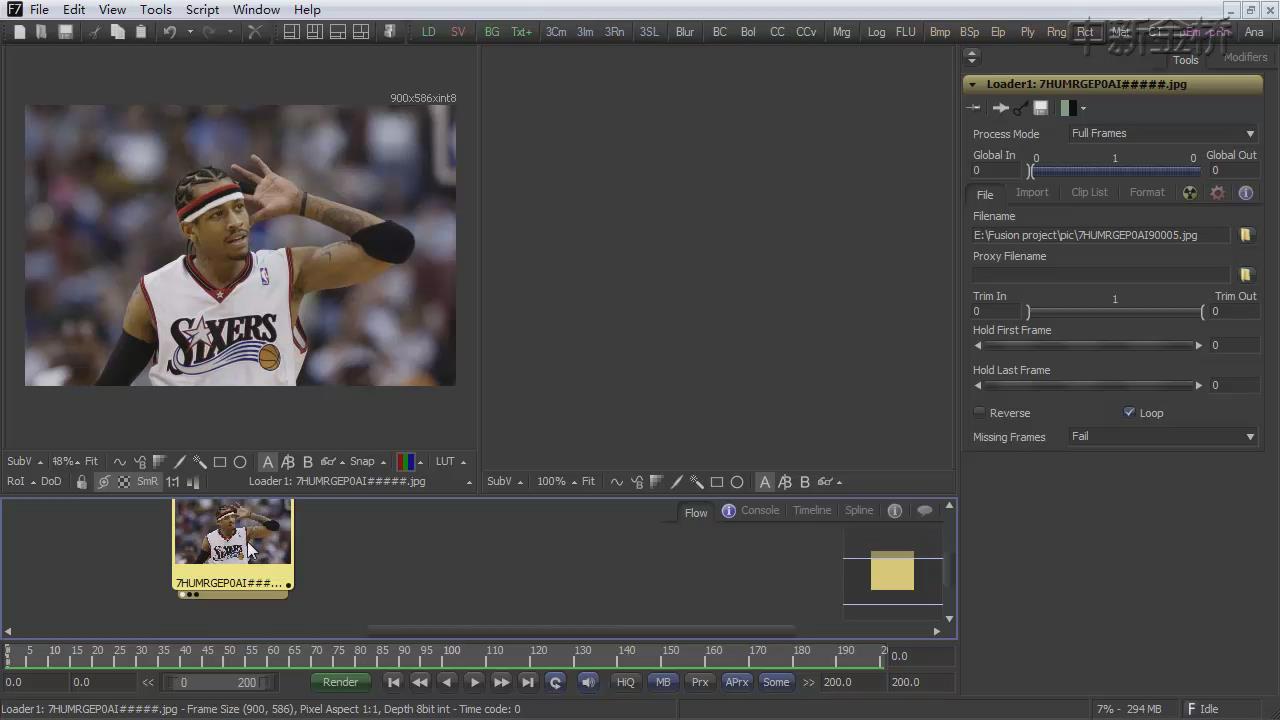
Task: Toggle the SmR button in left viewer
Action: click(147, 482)
